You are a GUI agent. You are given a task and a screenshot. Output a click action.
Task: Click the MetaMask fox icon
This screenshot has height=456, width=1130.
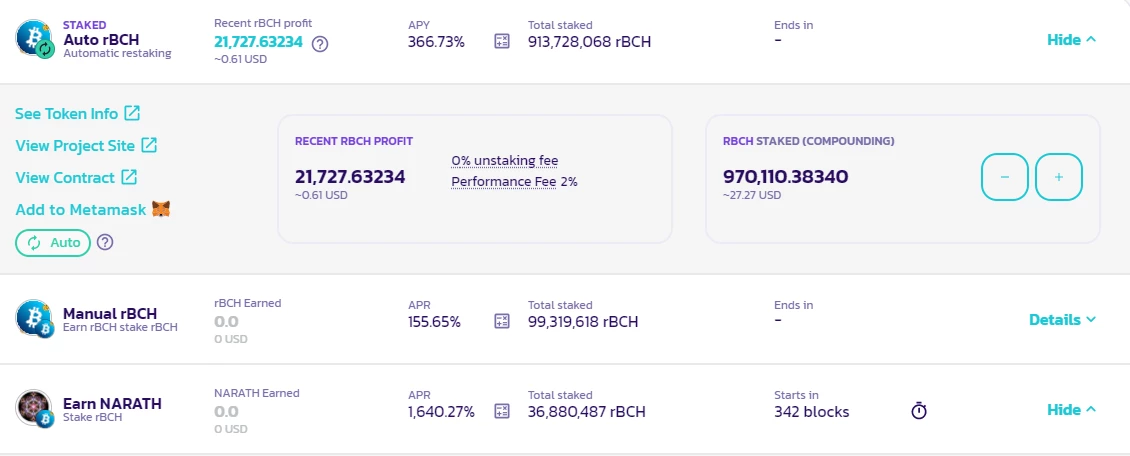[161, 210]
